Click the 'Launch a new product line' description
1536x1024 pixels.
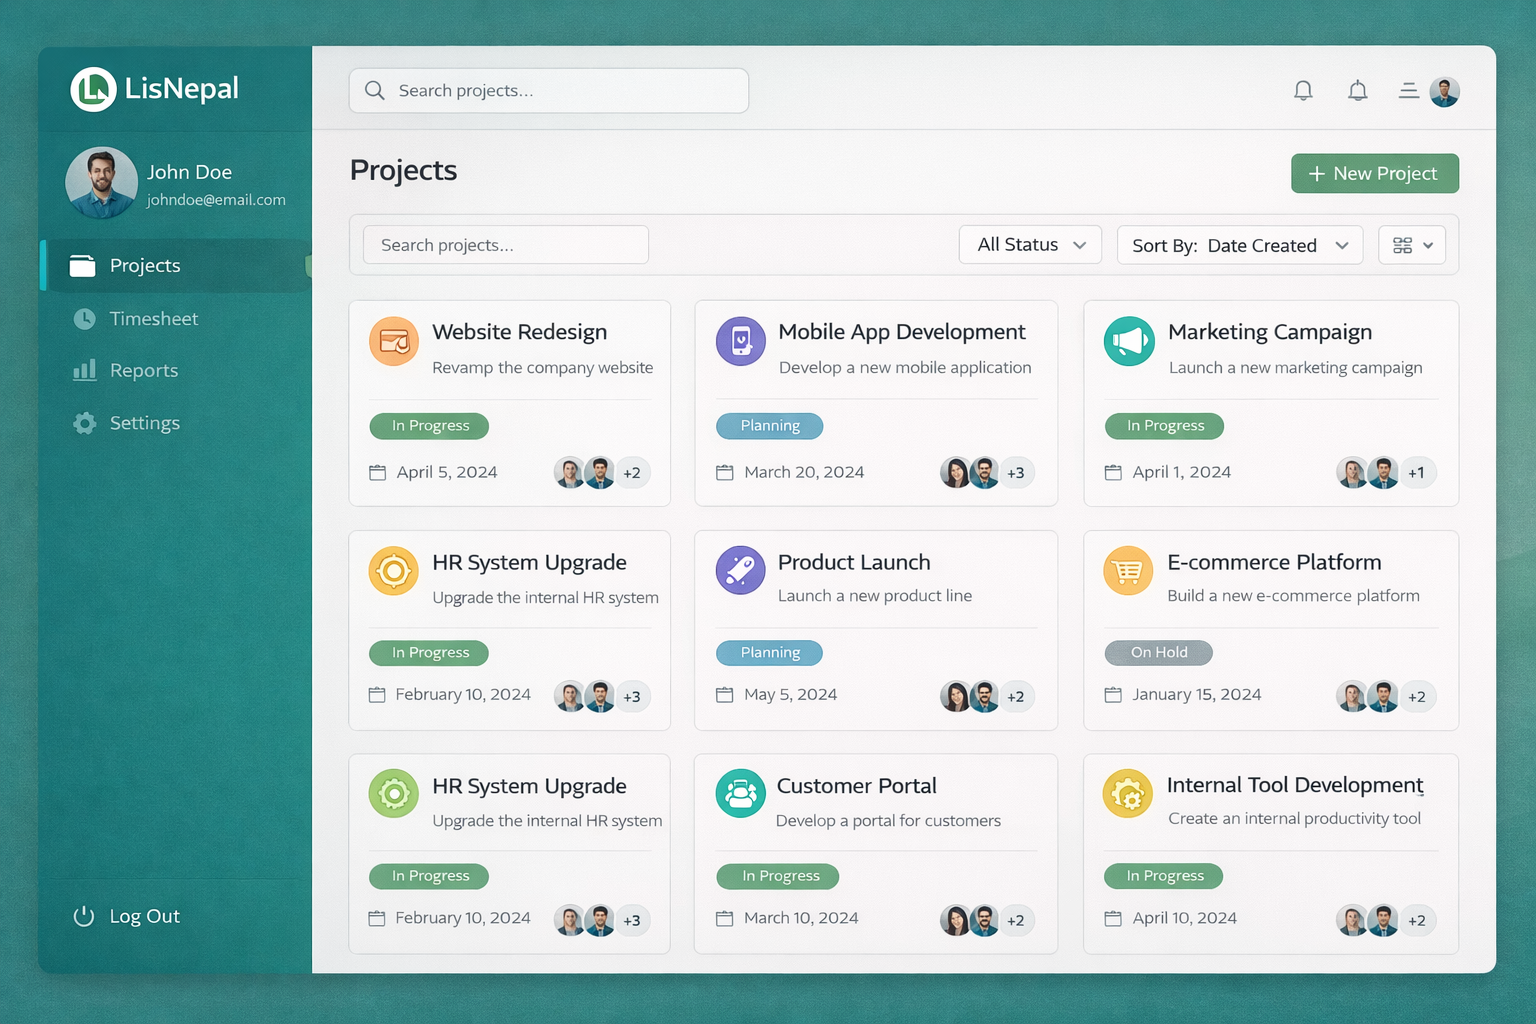click(x=875, y=596)
